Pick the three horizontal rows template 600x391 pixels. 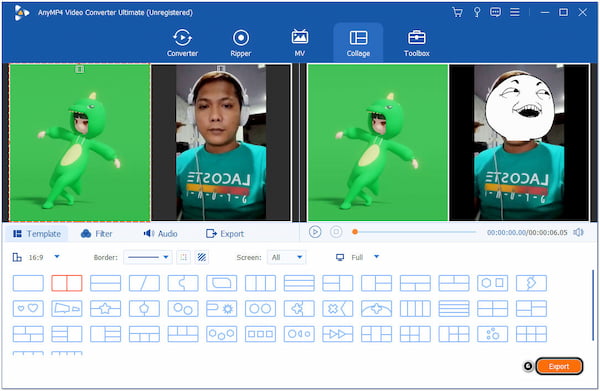299,283
